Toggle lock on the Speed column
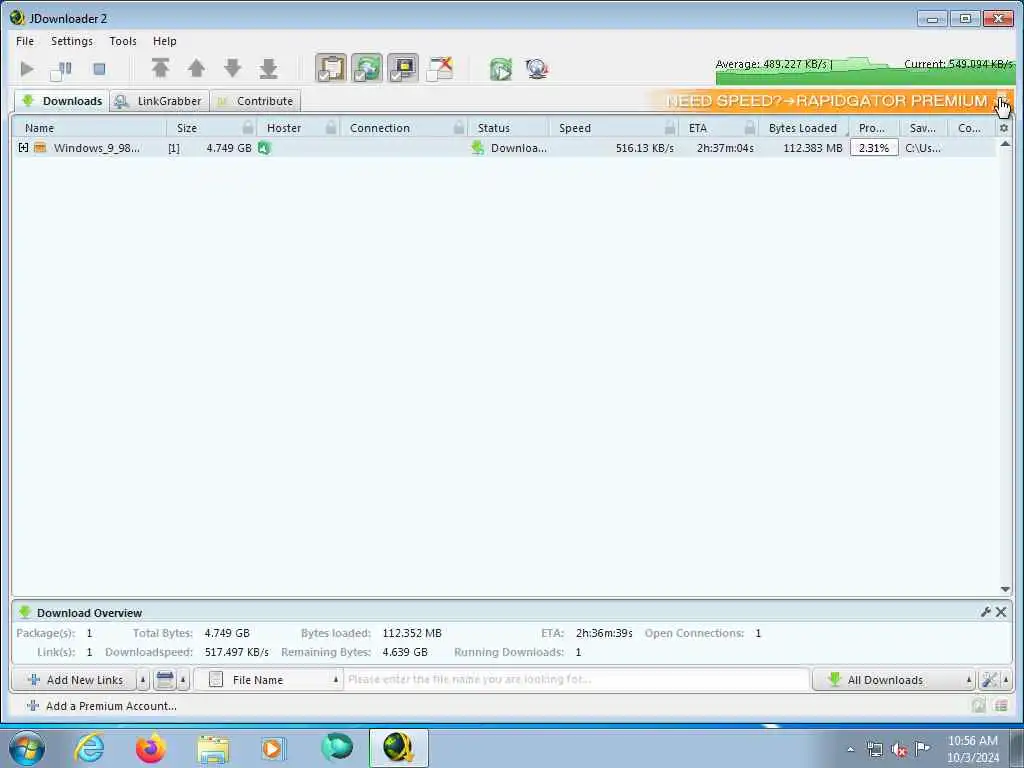1024x768 pixels. pos(670,128)
